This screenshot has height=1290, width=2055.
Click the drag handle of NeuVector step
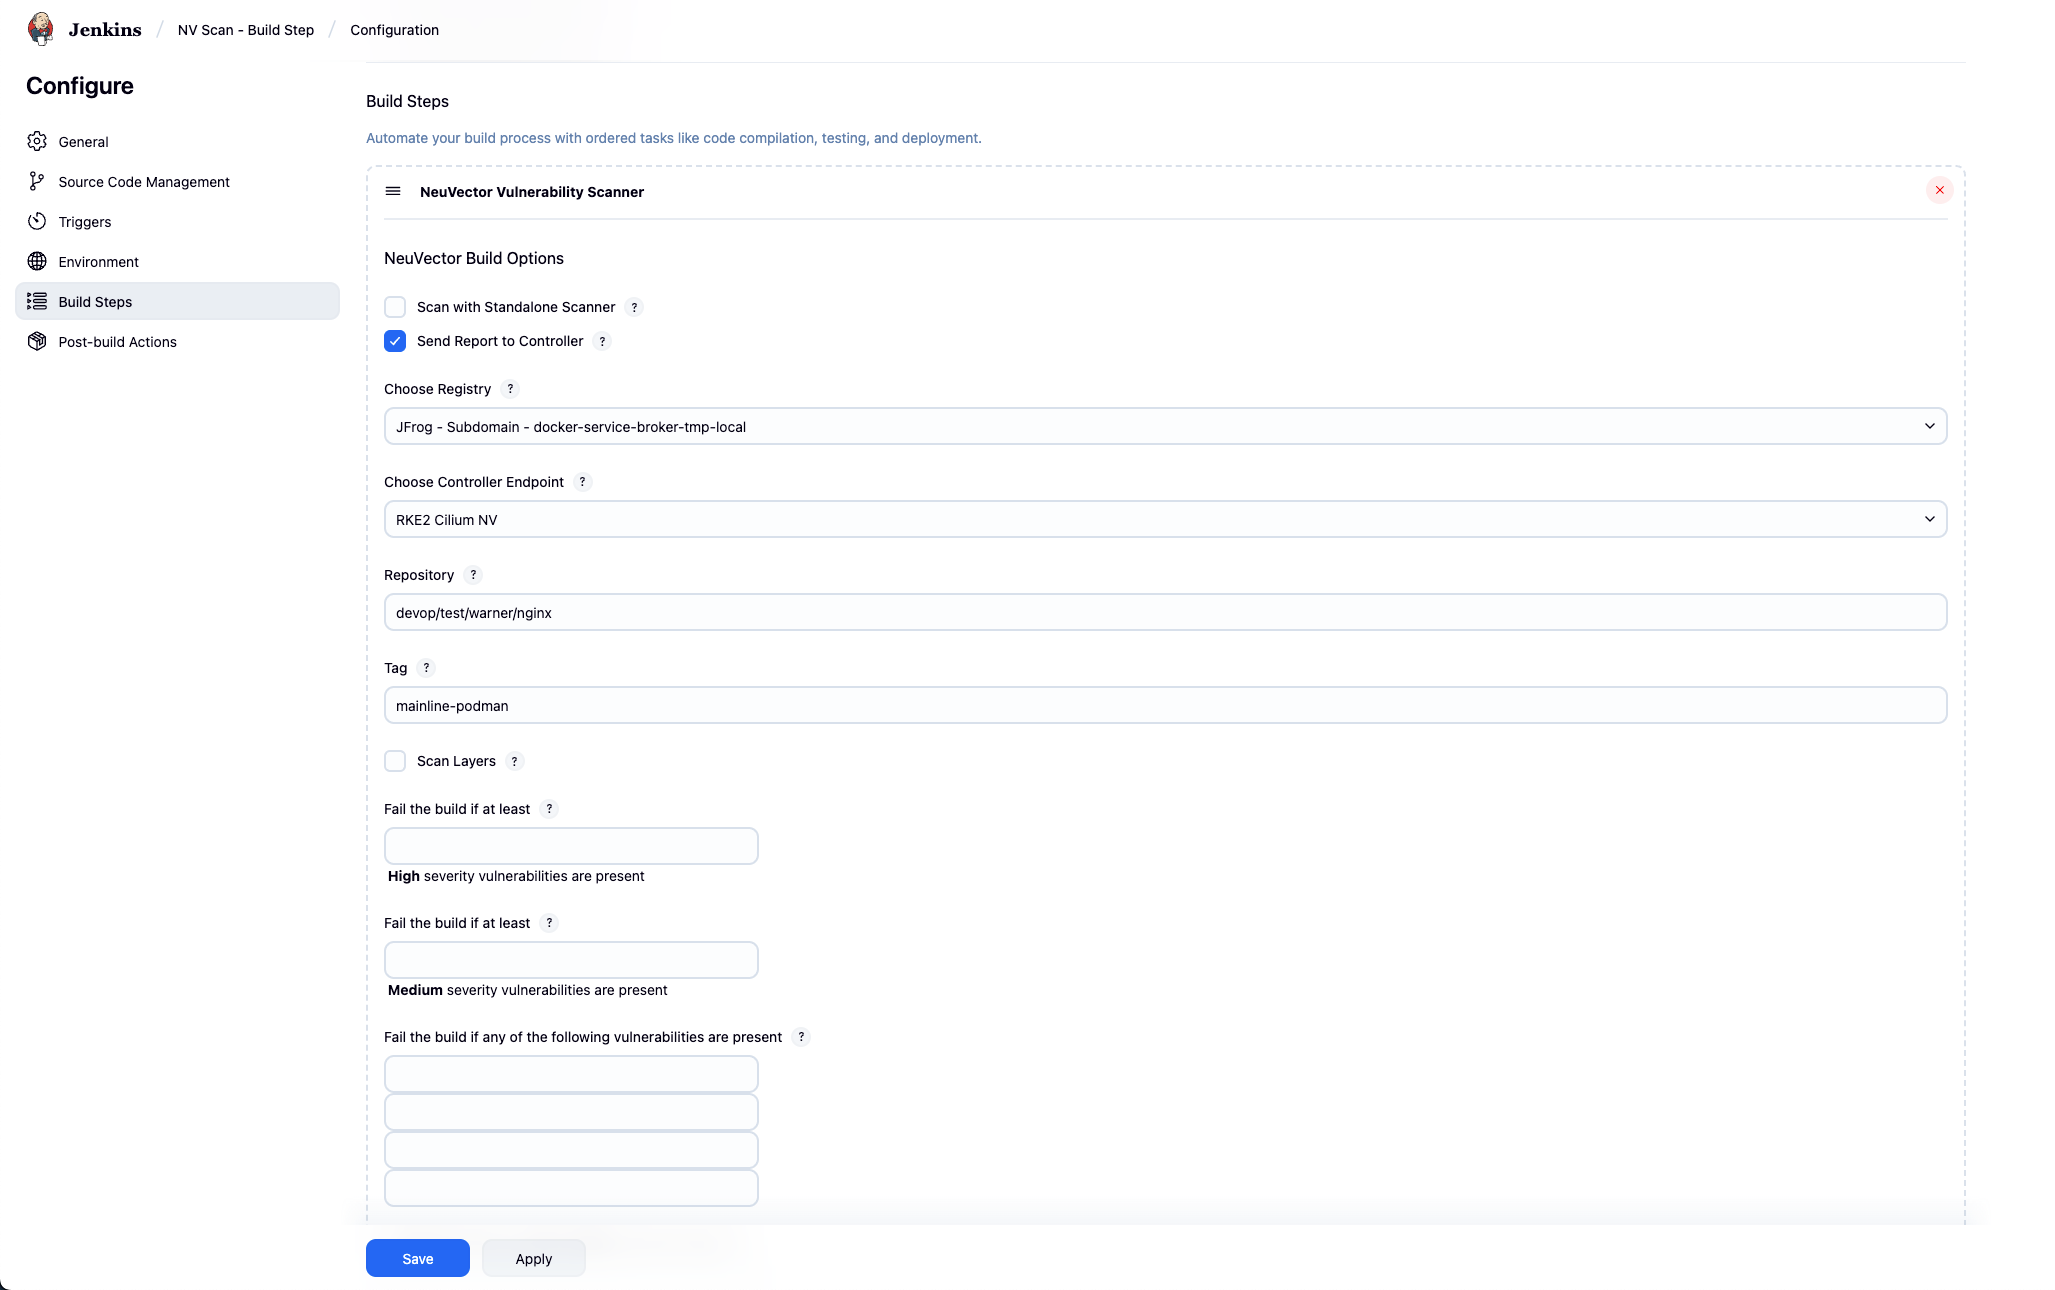[x=393, y=191]
